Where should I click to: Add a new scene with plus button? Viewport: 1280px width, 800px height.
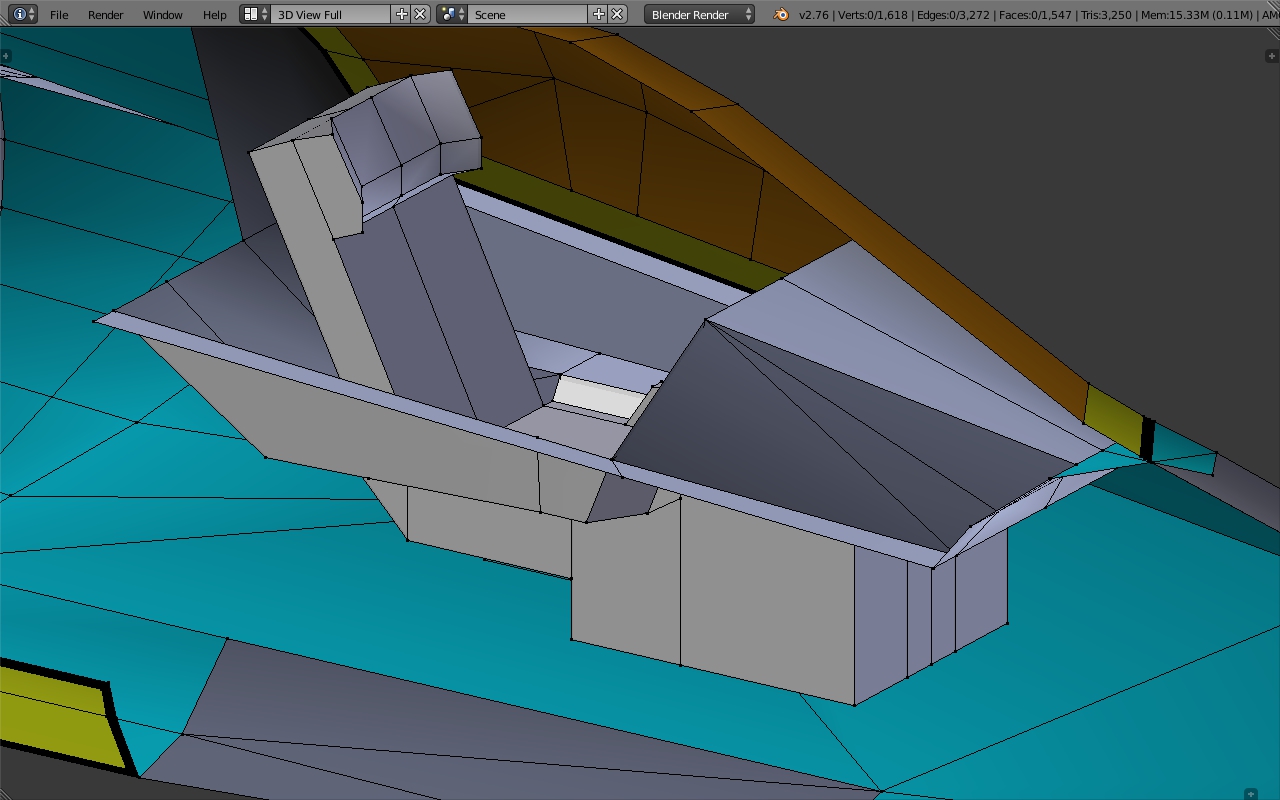599,14
